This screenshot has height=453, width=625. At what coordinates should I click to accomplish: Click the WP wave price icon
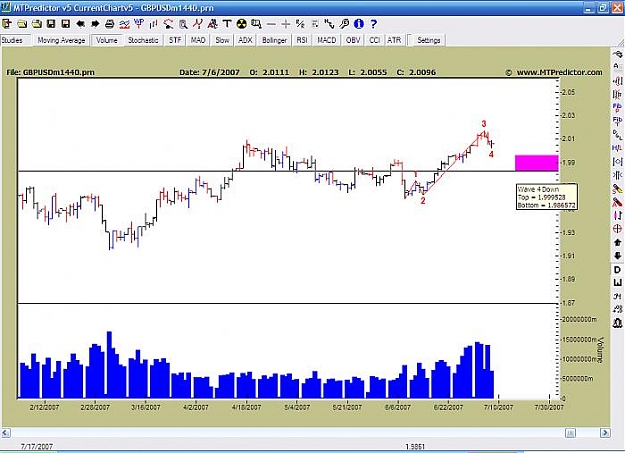coord(139,24)
